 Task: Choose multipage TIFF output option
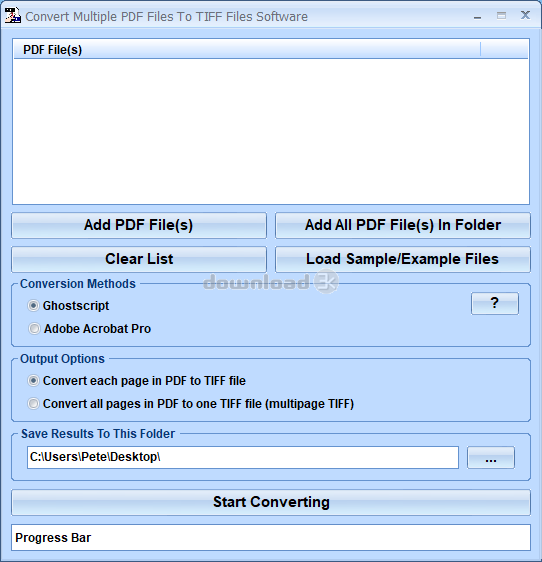[x=33, y=404]
